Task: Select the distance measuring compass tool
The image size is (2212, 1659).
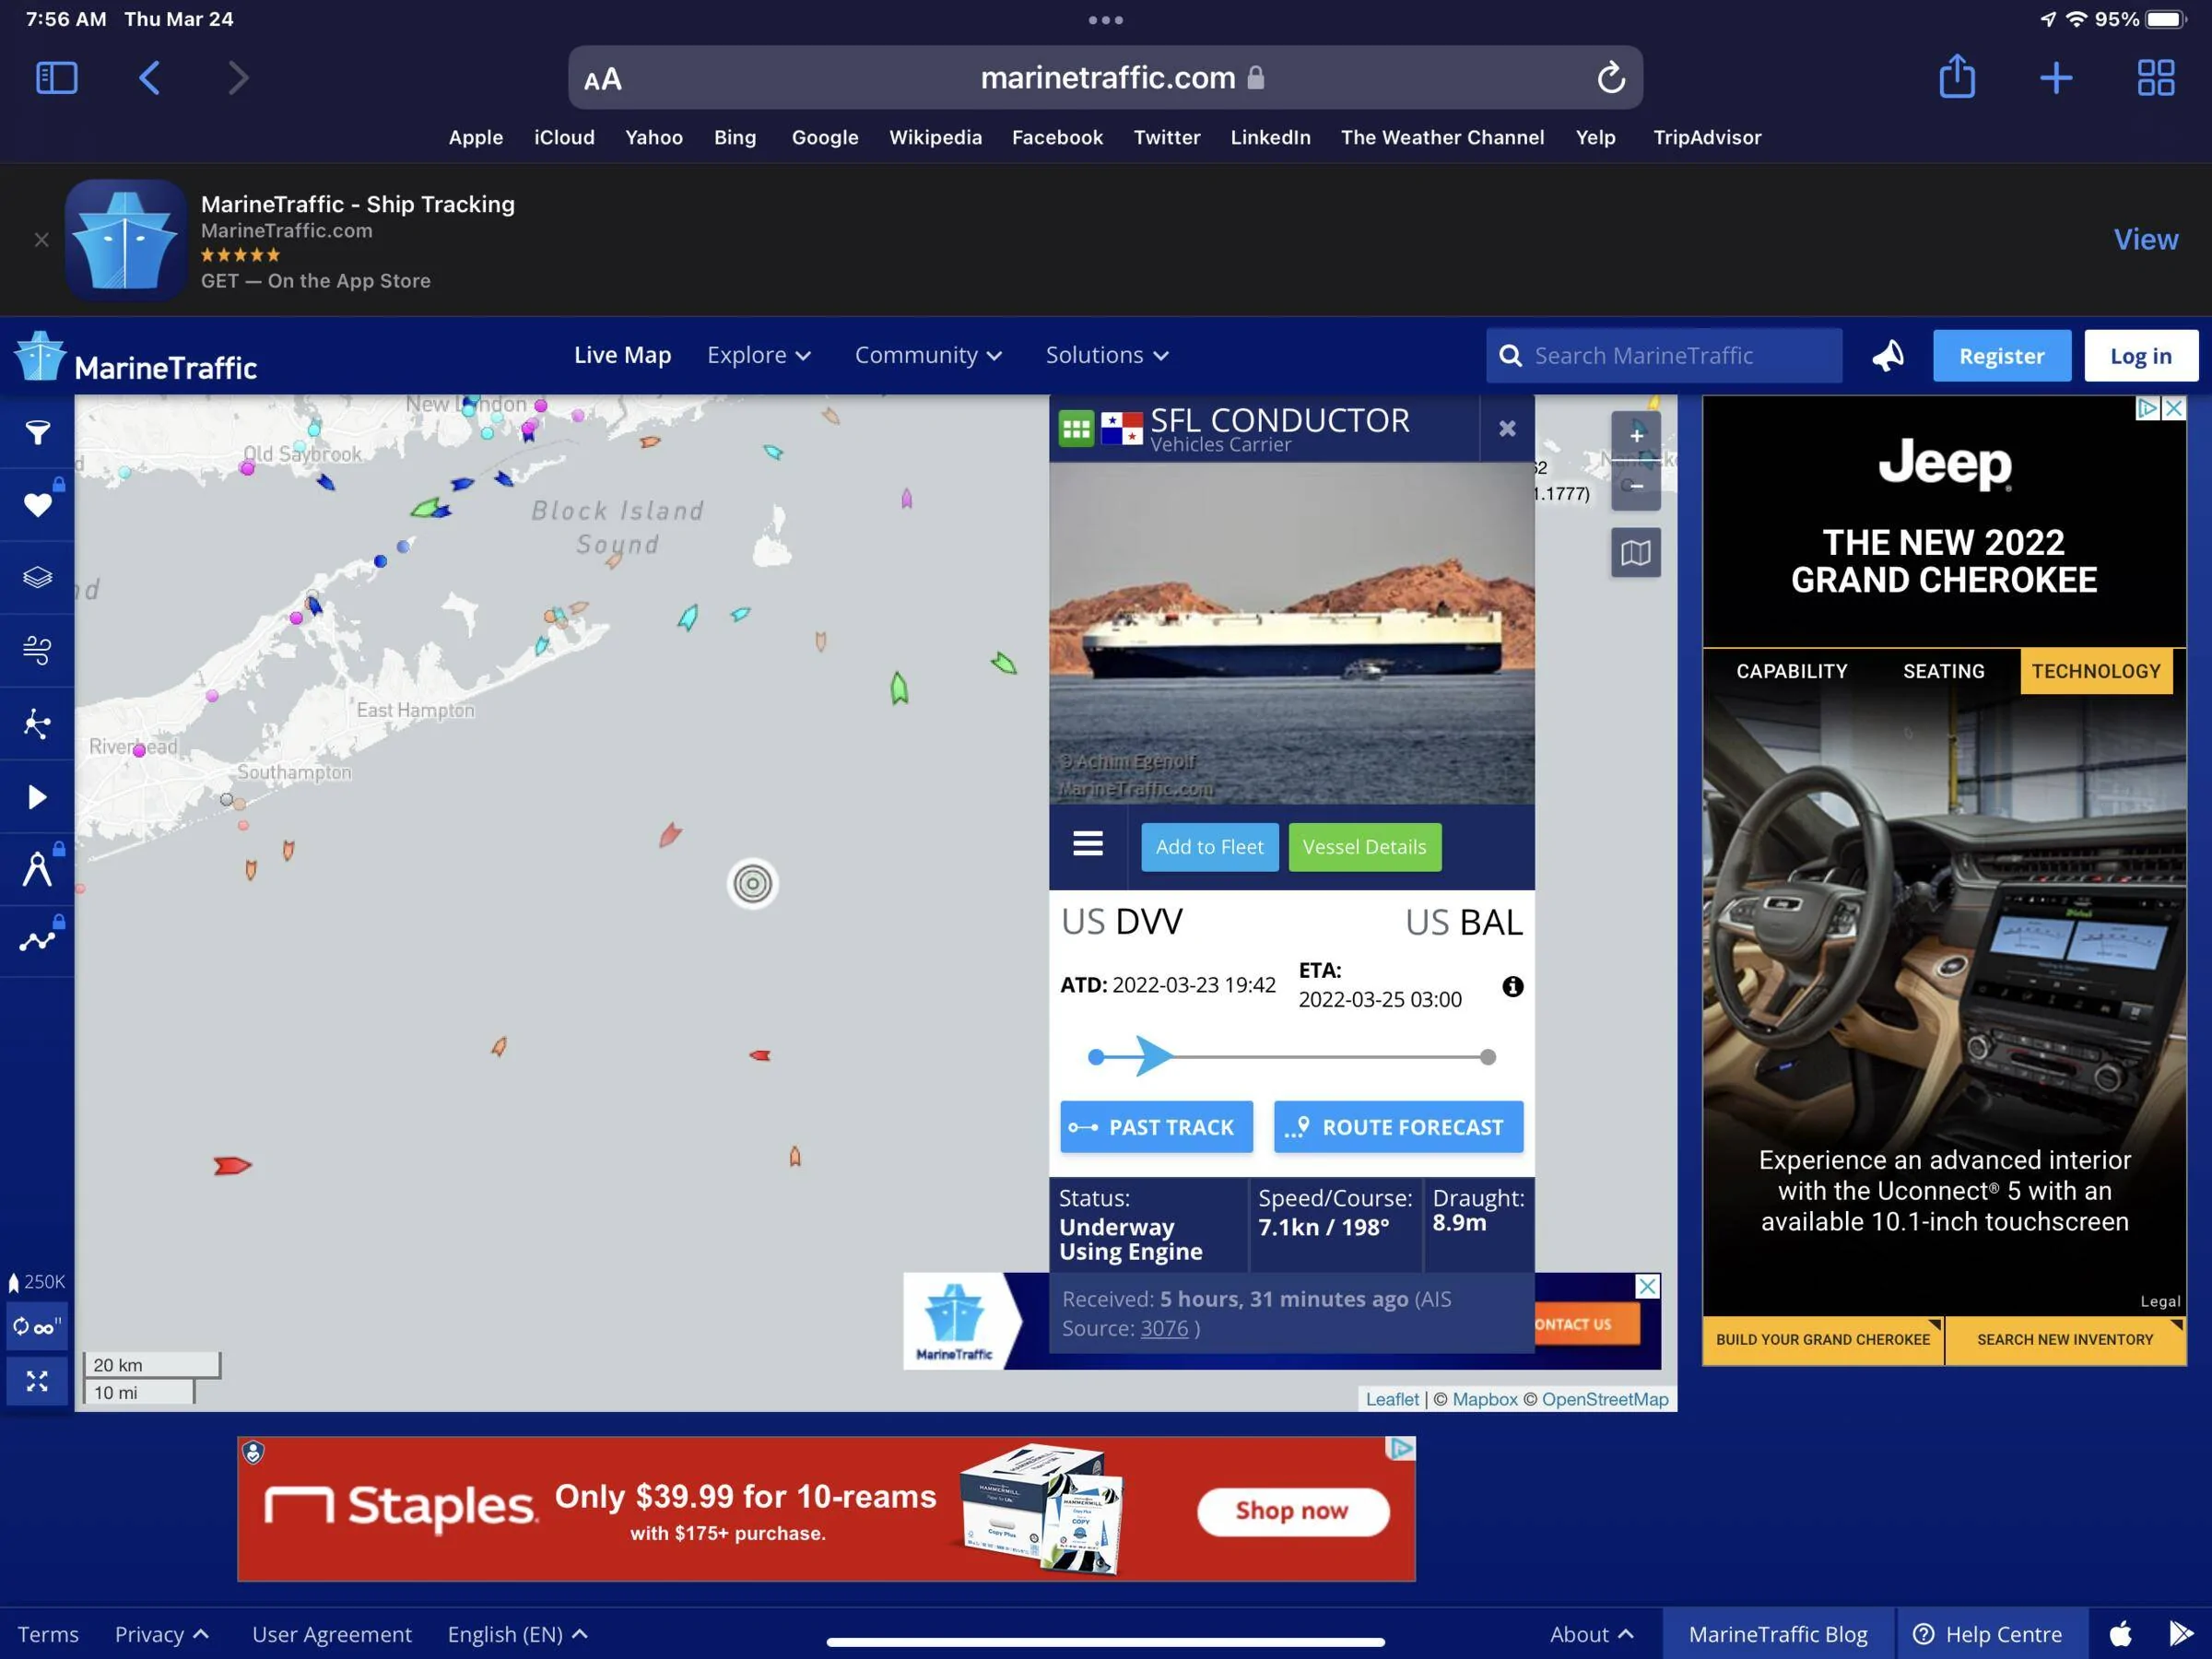Action: point(37,869)
